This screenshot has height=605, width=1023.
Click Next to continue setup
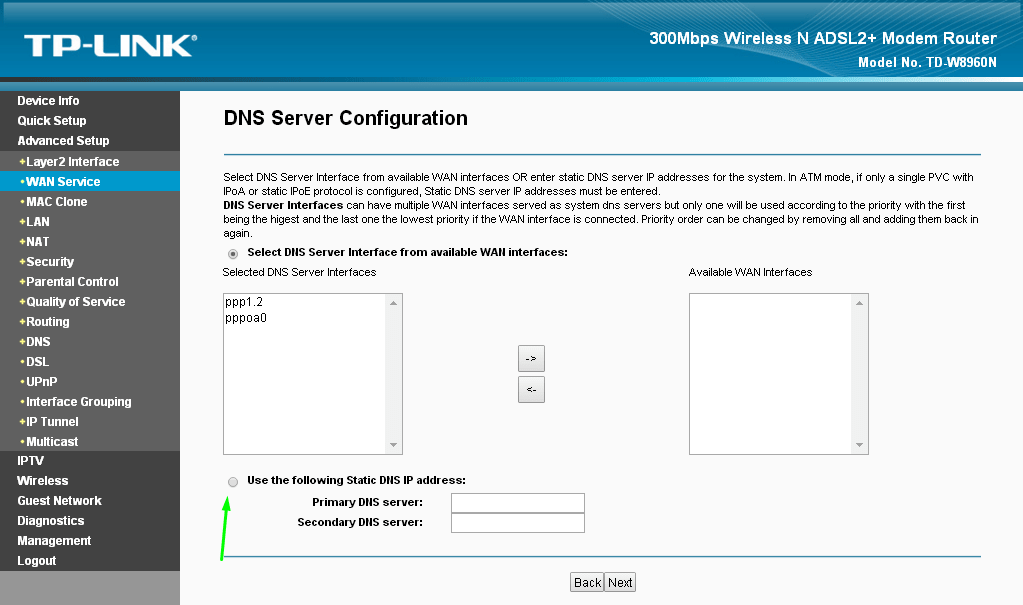click(x=620, y=583)
